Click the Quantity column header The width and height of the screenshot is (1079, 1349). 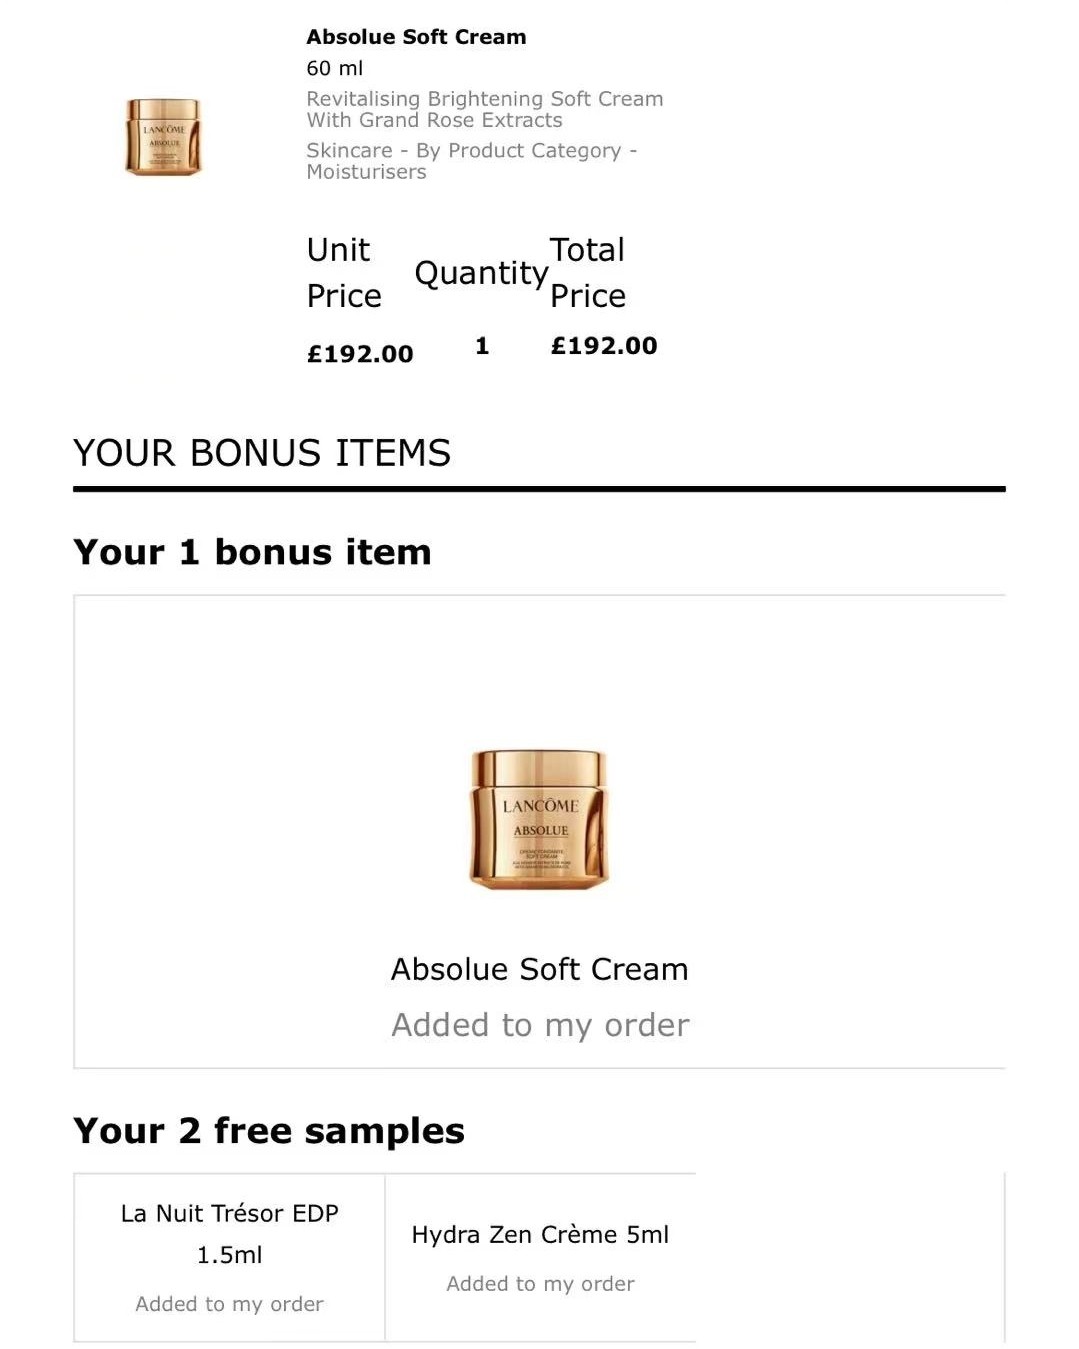(481, 273)
